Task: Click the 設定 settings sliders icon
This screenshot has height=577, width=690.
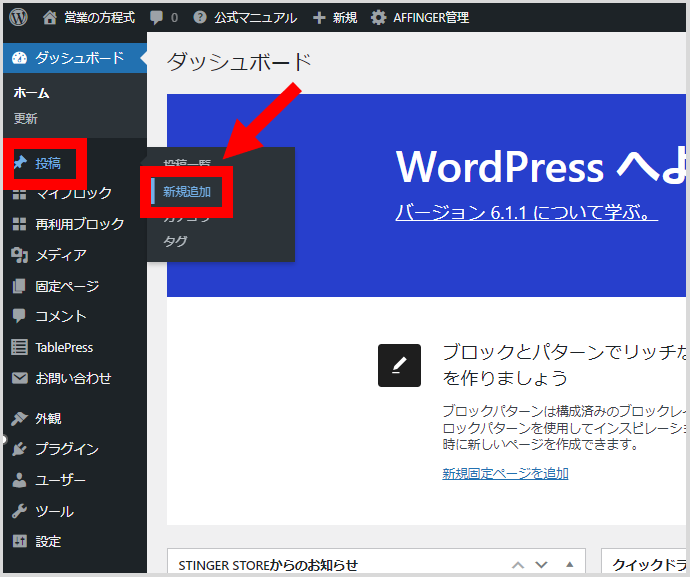Action: pos(19,541)
